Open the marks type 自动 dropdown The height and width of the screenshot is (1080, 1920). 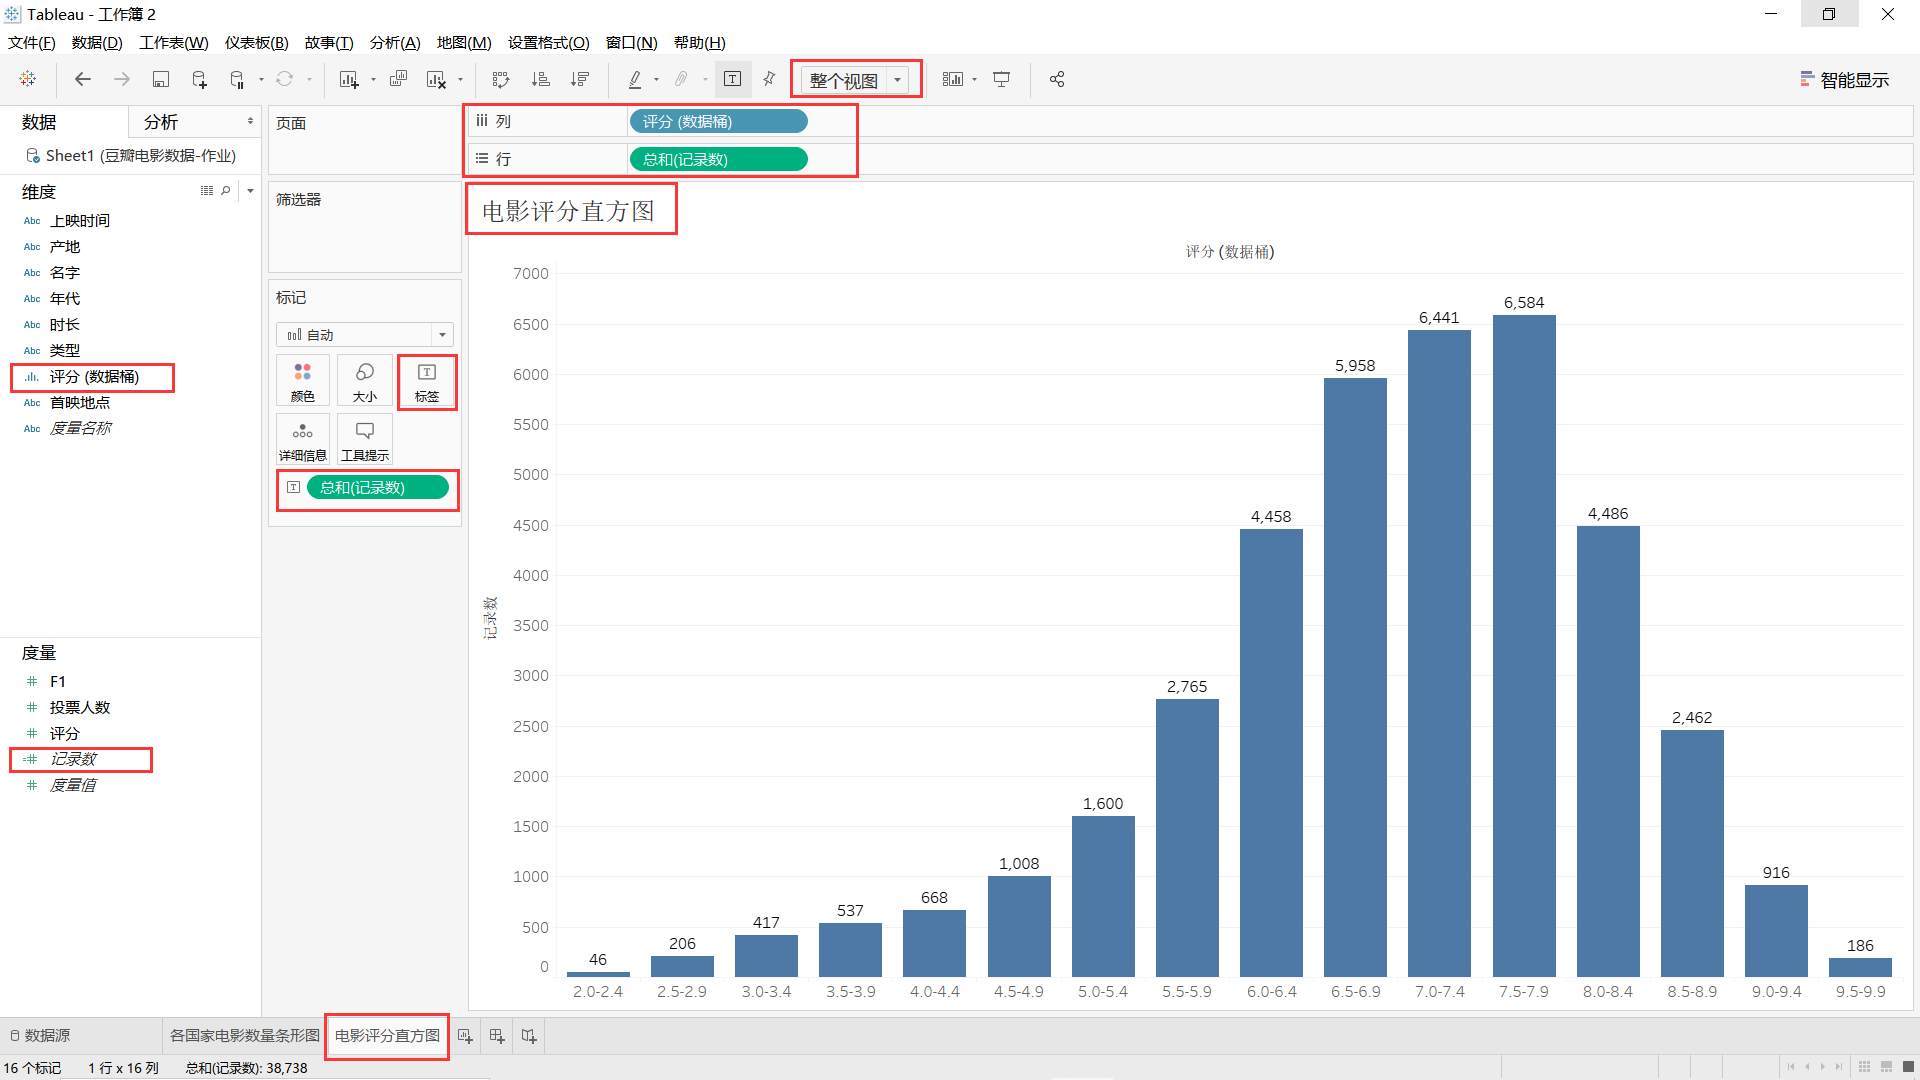pos(442,335)
